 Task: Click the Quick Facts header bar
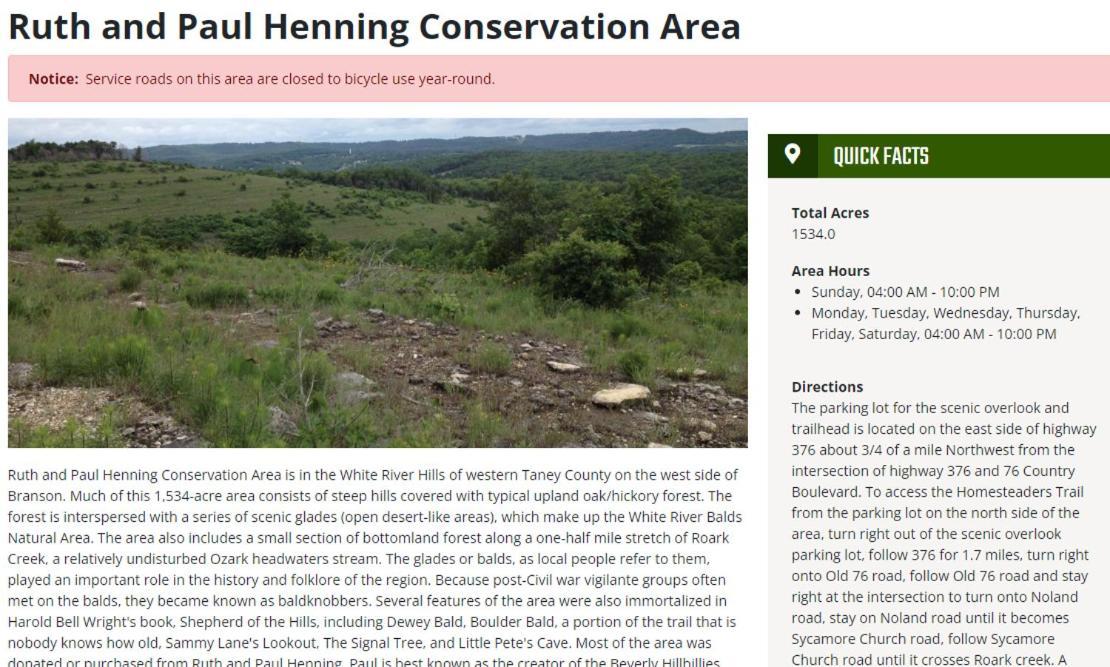click(939, 156)
